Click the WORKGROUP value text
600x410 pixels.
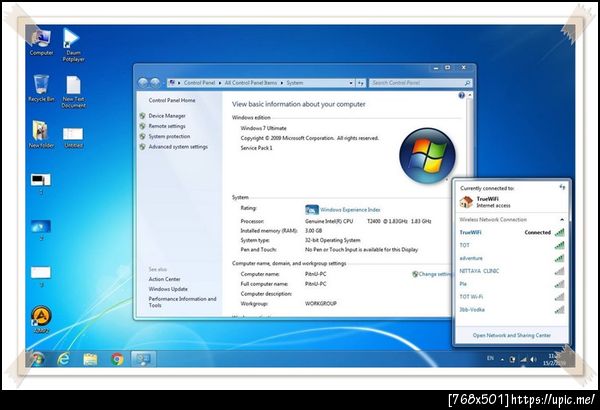point(321,304)
